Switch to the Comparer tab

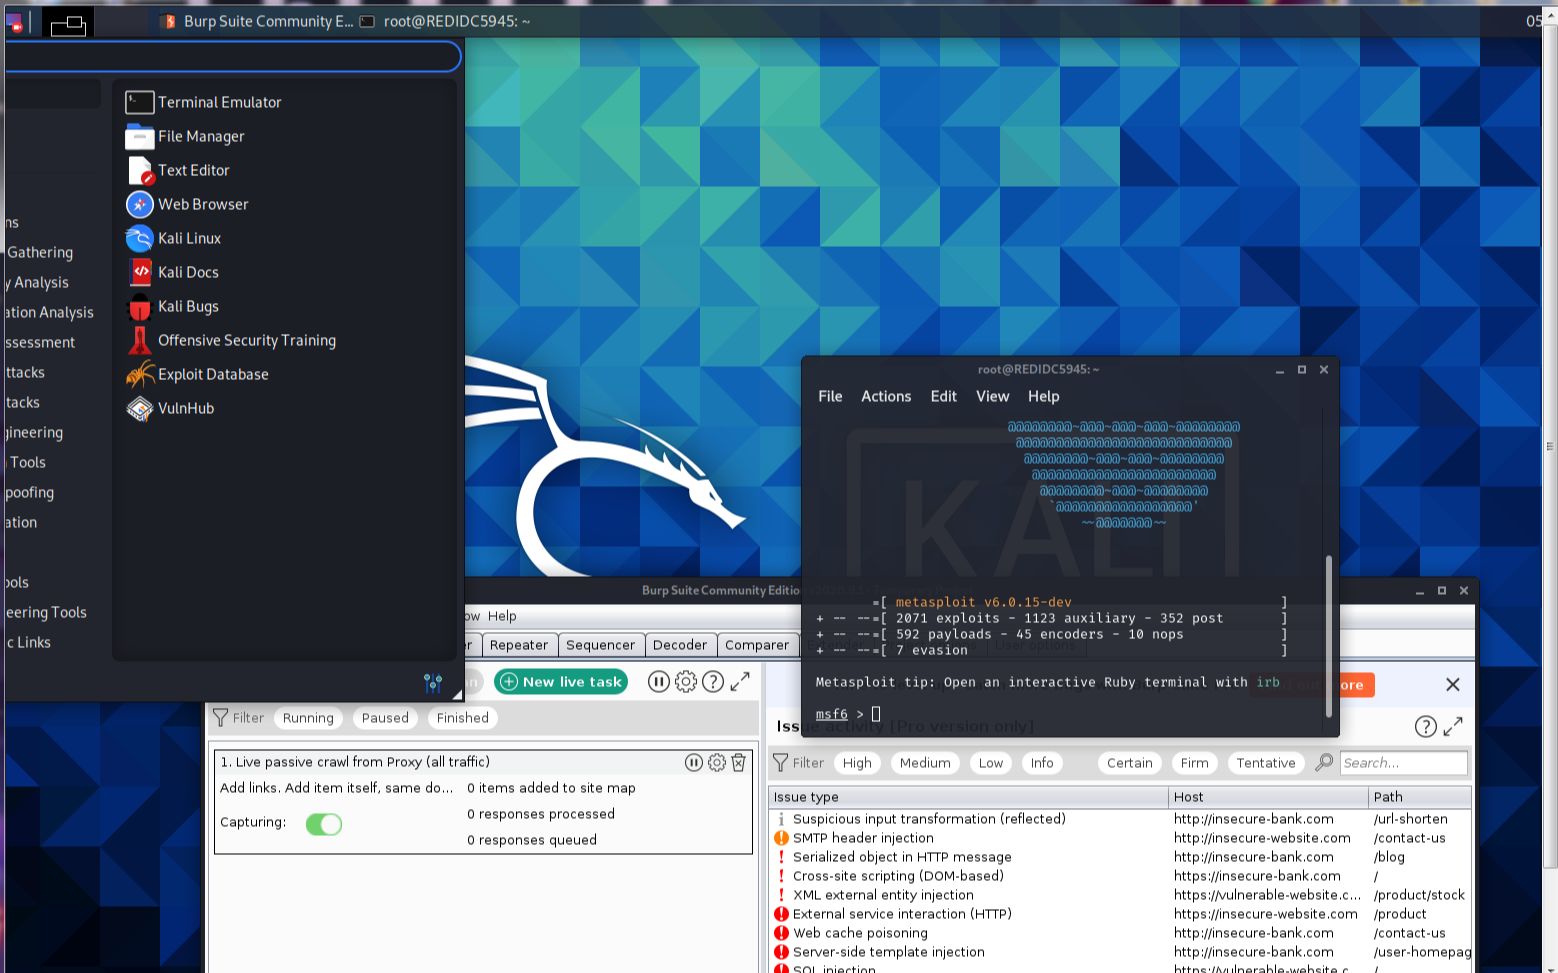point(757,645)
